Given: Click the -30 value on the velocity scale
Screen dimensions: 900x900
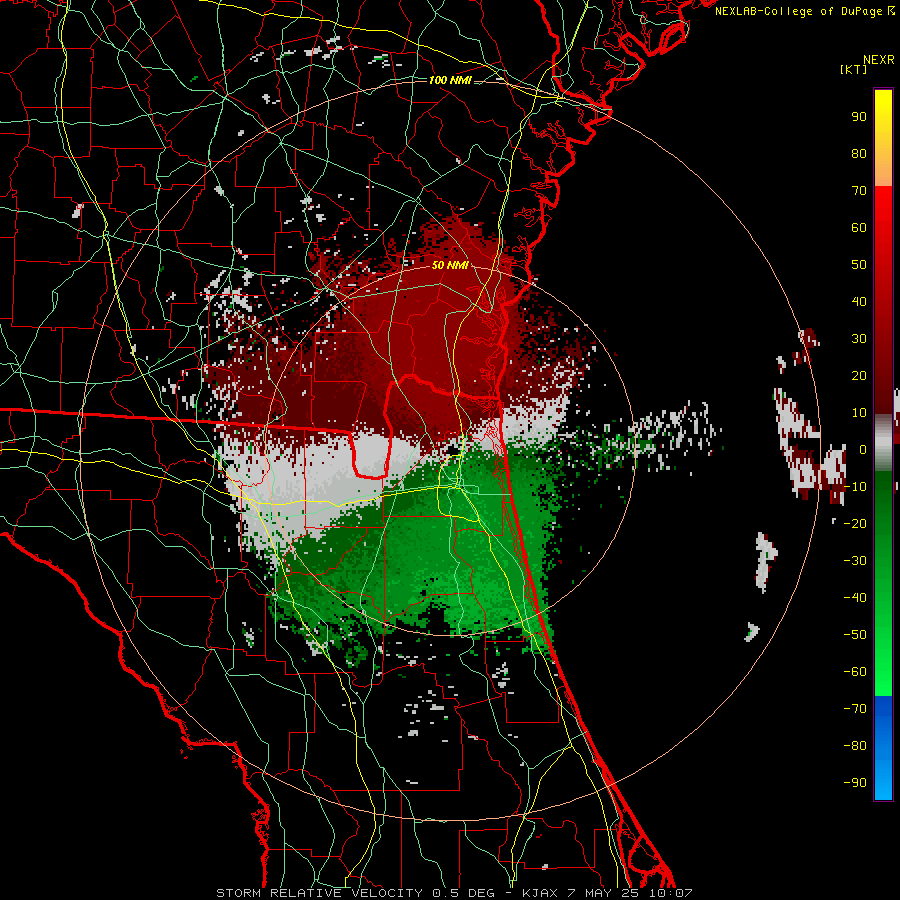Looking at the screenshot, I should click(x=855, y=561).
